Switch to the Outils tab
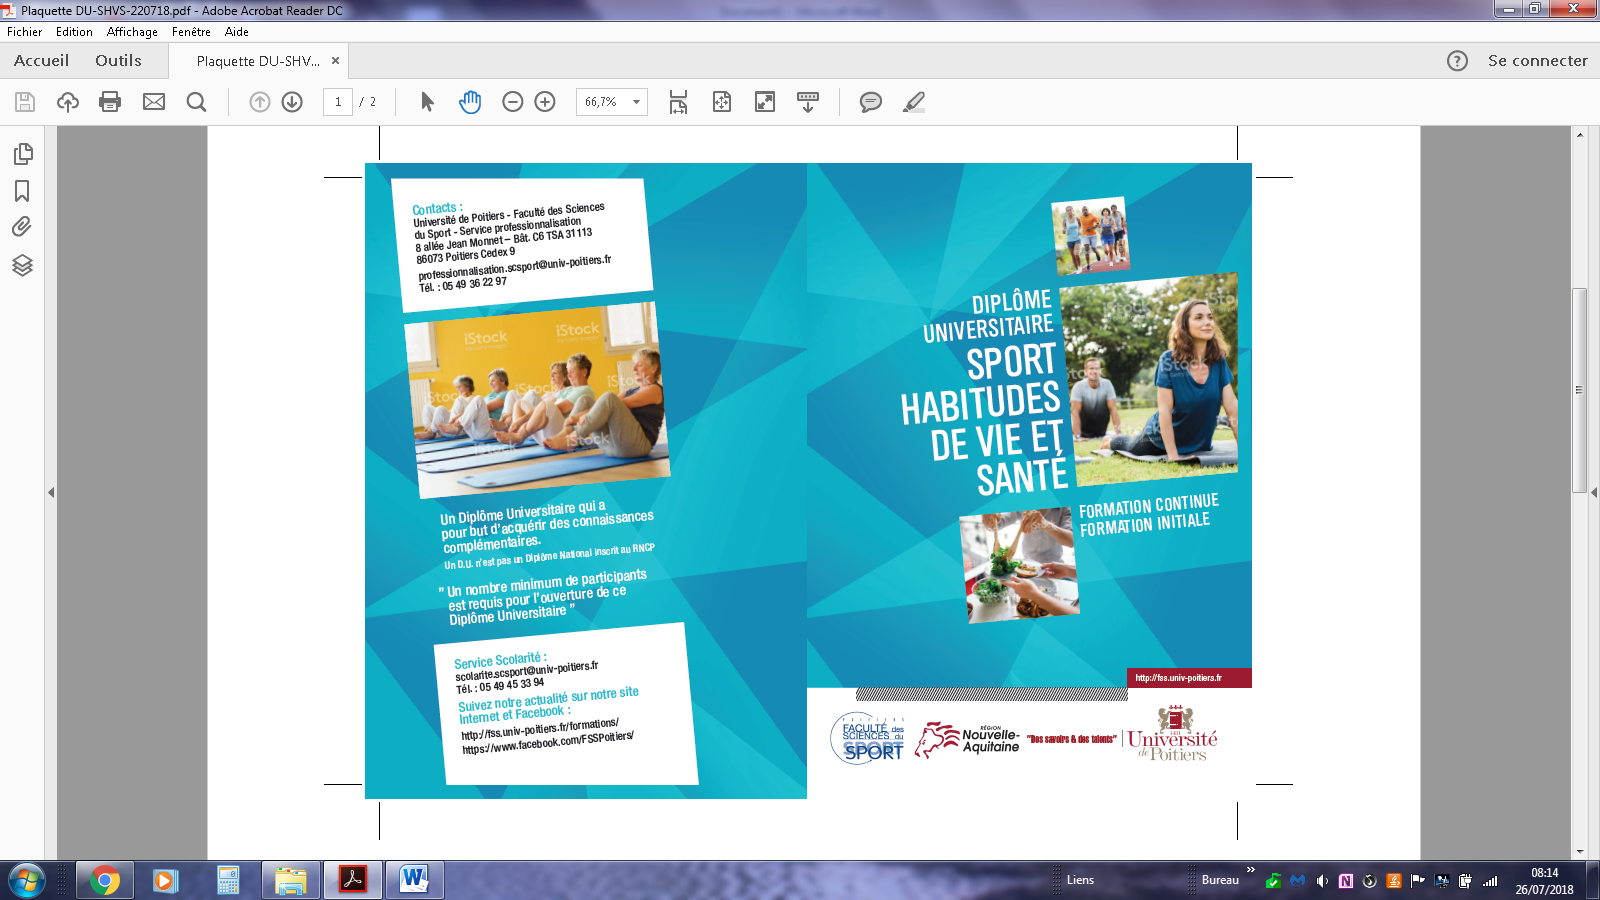Viewport: 1600px width, 900px height. coord(118,60)
